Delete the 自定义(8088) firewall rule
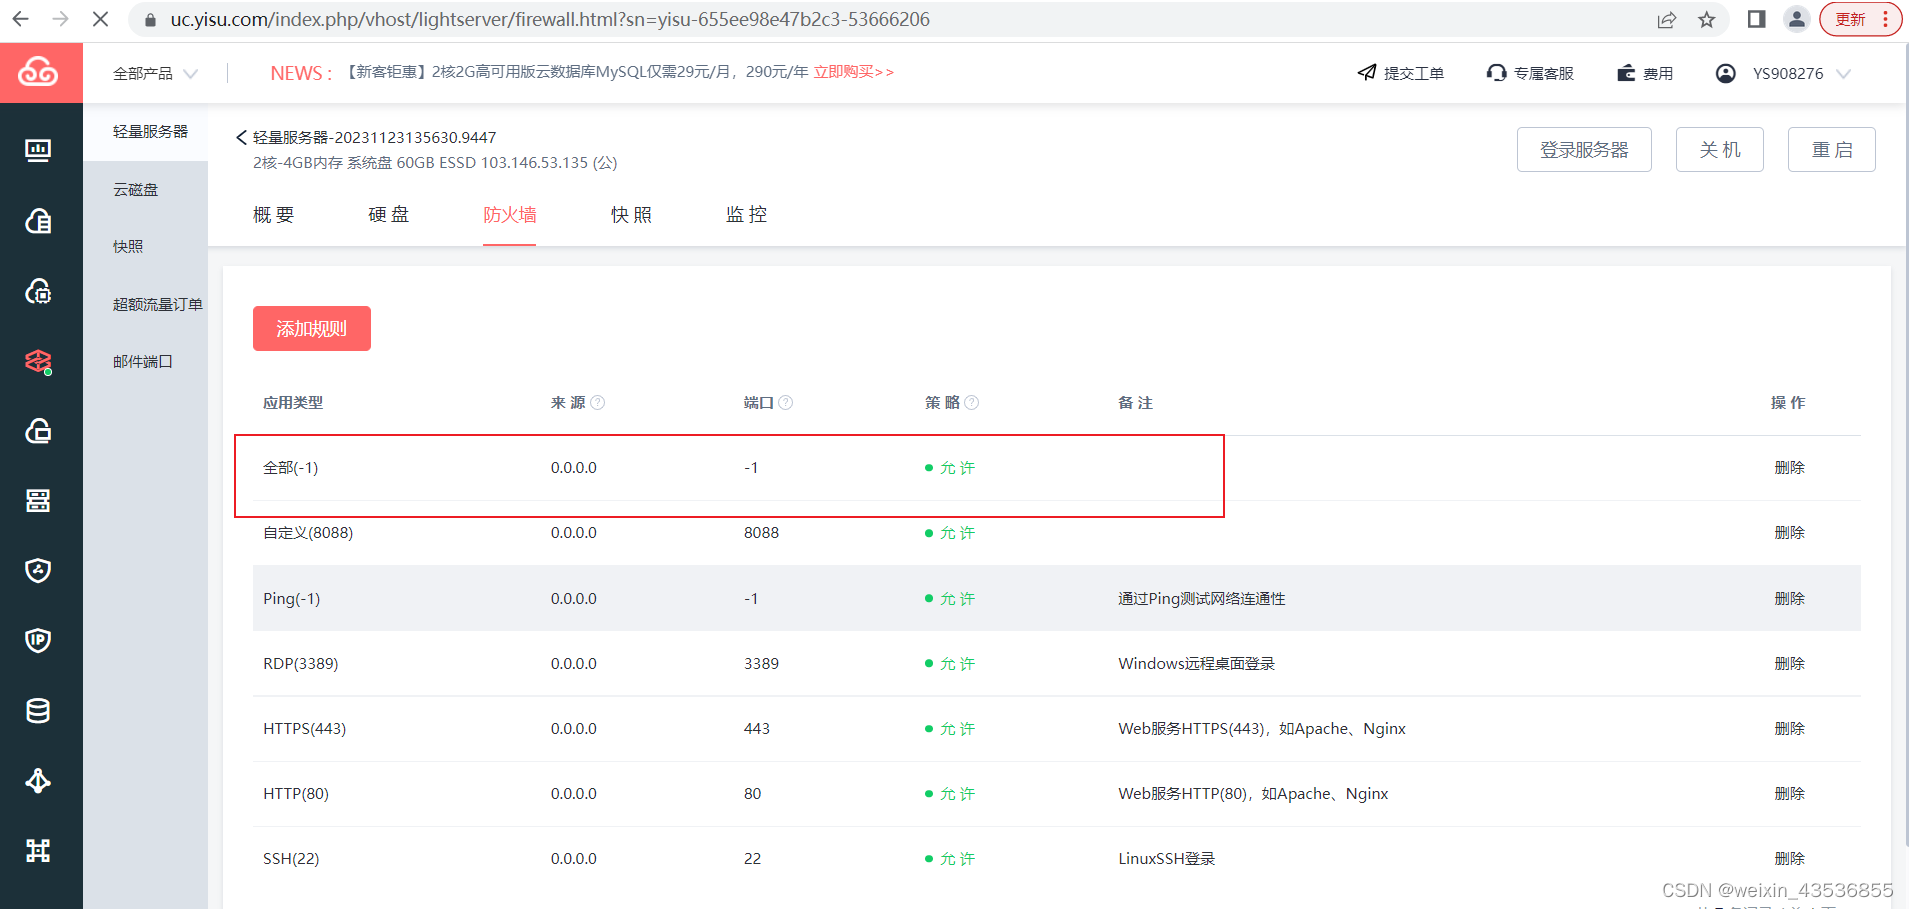1909x909 pixels. (x=1789, y=532)
